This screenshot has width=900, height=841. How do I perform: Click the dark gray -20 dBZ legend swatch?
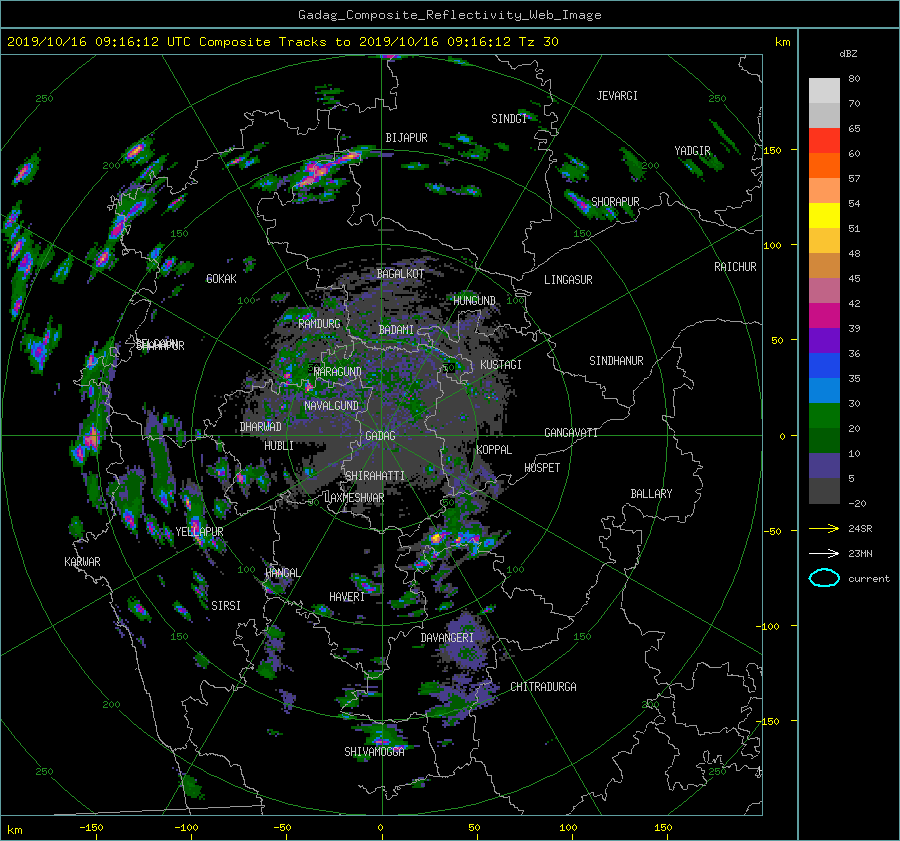(x=824, y=490)
